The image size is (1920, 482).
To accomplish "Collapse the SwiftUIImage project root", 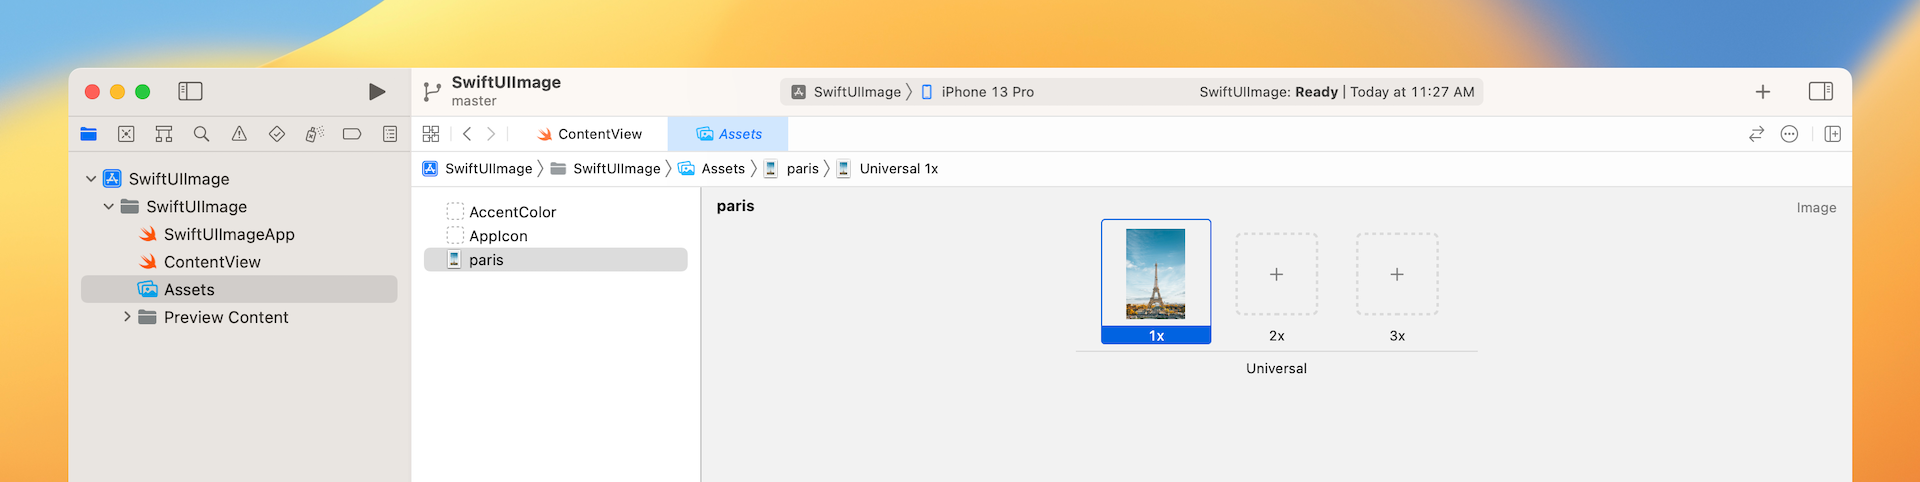I will tap(91, 179).
